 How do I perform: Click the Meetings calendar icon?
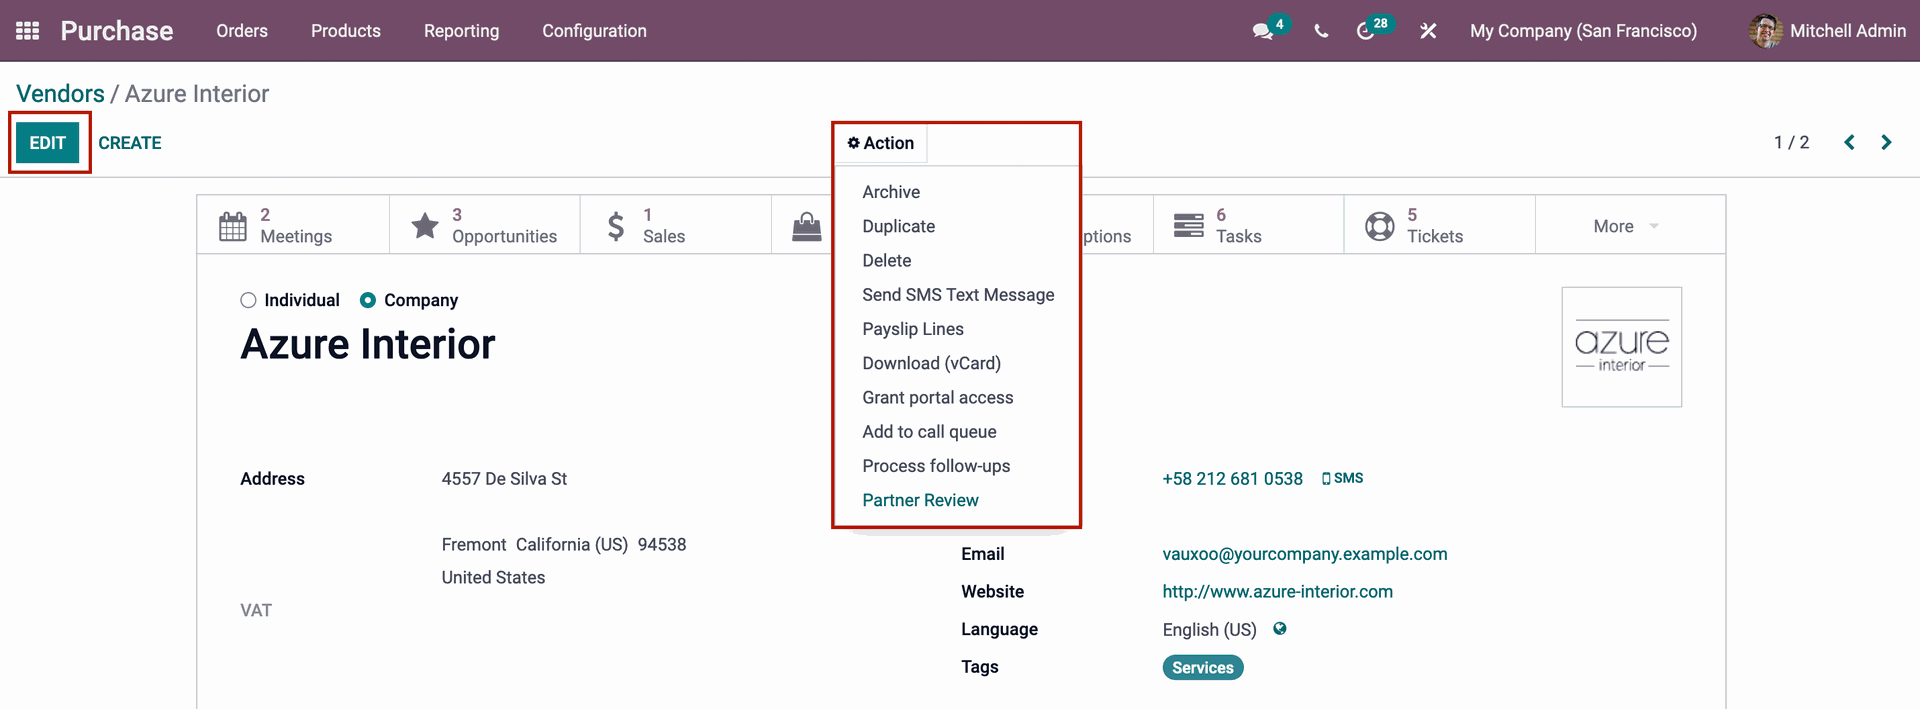232,226
